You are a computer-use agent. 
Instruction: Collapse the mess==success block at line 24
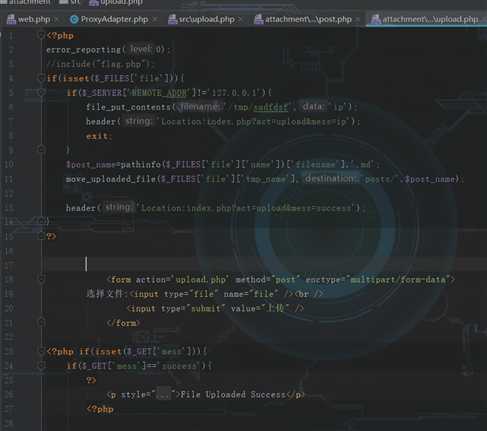pos(41,366)
